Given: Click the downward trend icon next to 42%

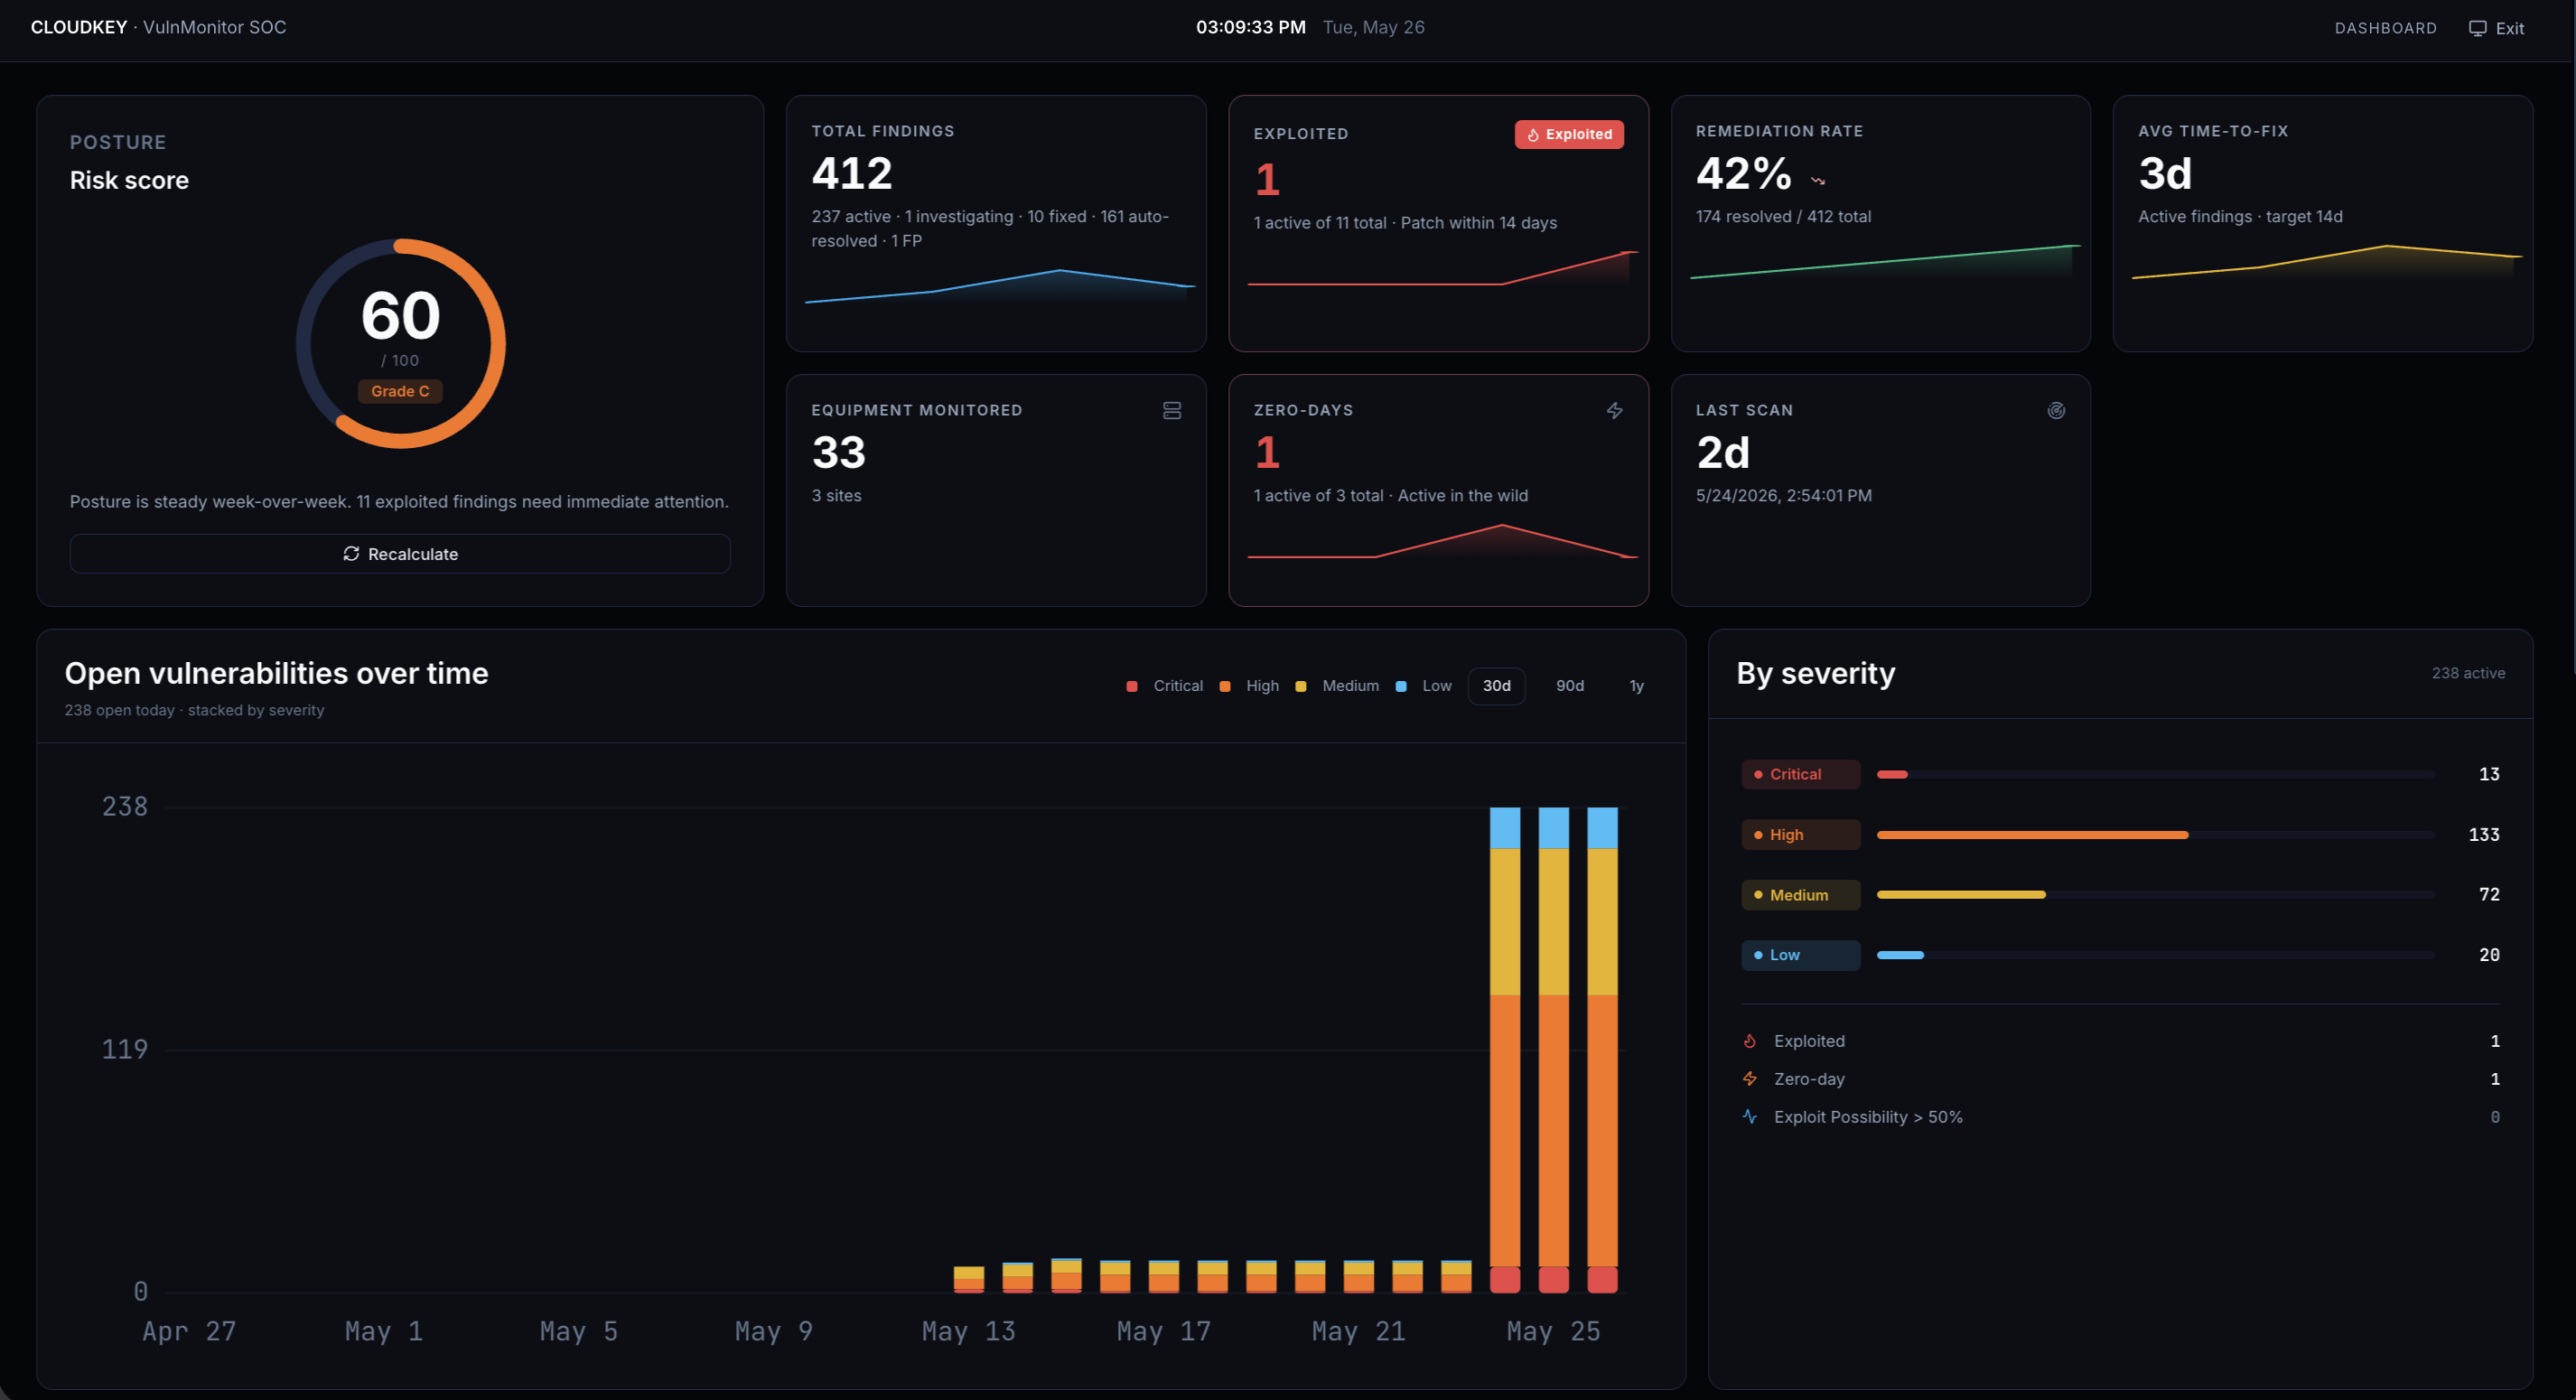Looking at the screenshot, I should point(1818,181).
